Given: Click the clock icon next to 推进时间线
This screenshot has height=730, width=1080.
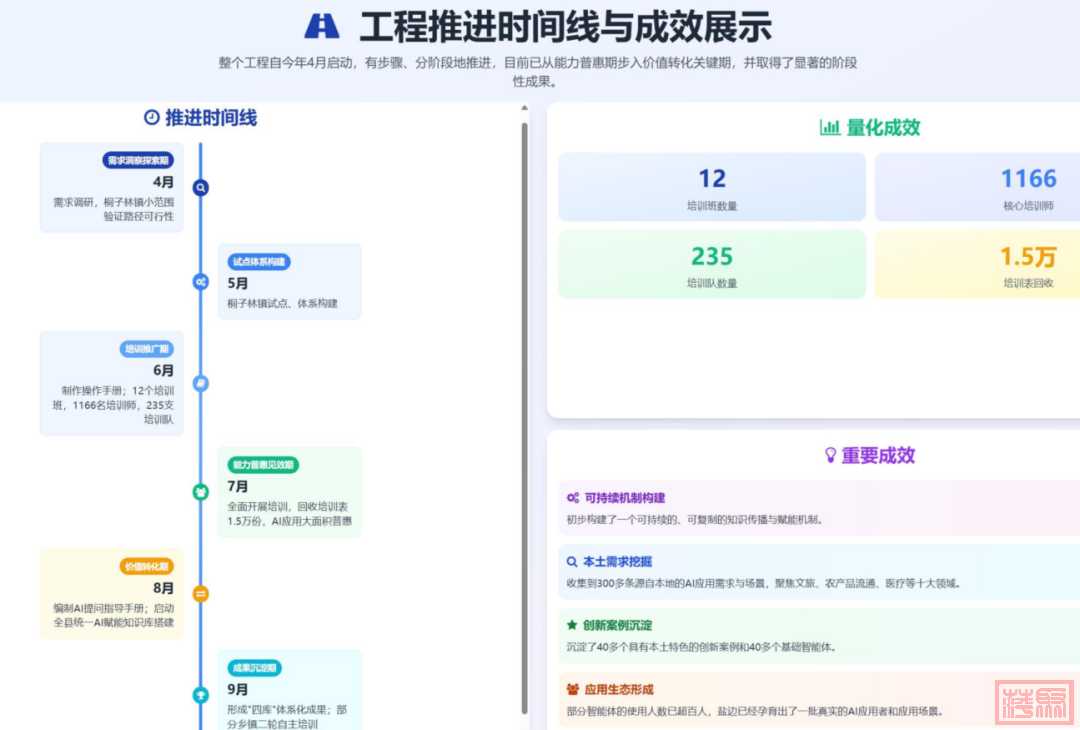Looking at the screenshot, I should [x=152, y=118].
